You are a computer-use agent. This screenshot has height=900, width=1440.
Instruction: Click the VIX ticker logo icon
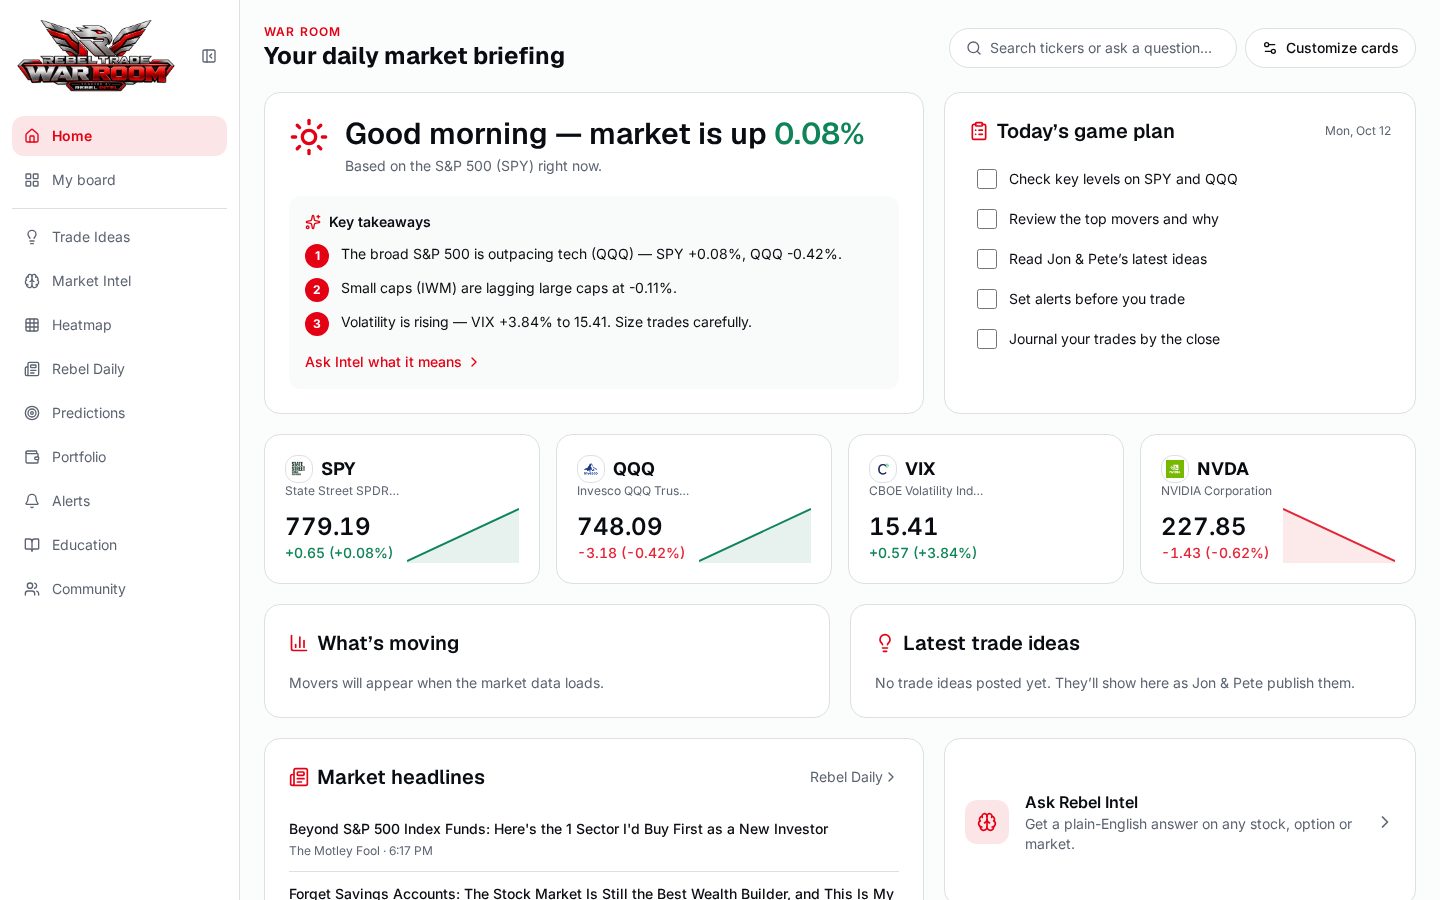pyautogui.click(x=883, y=469)
